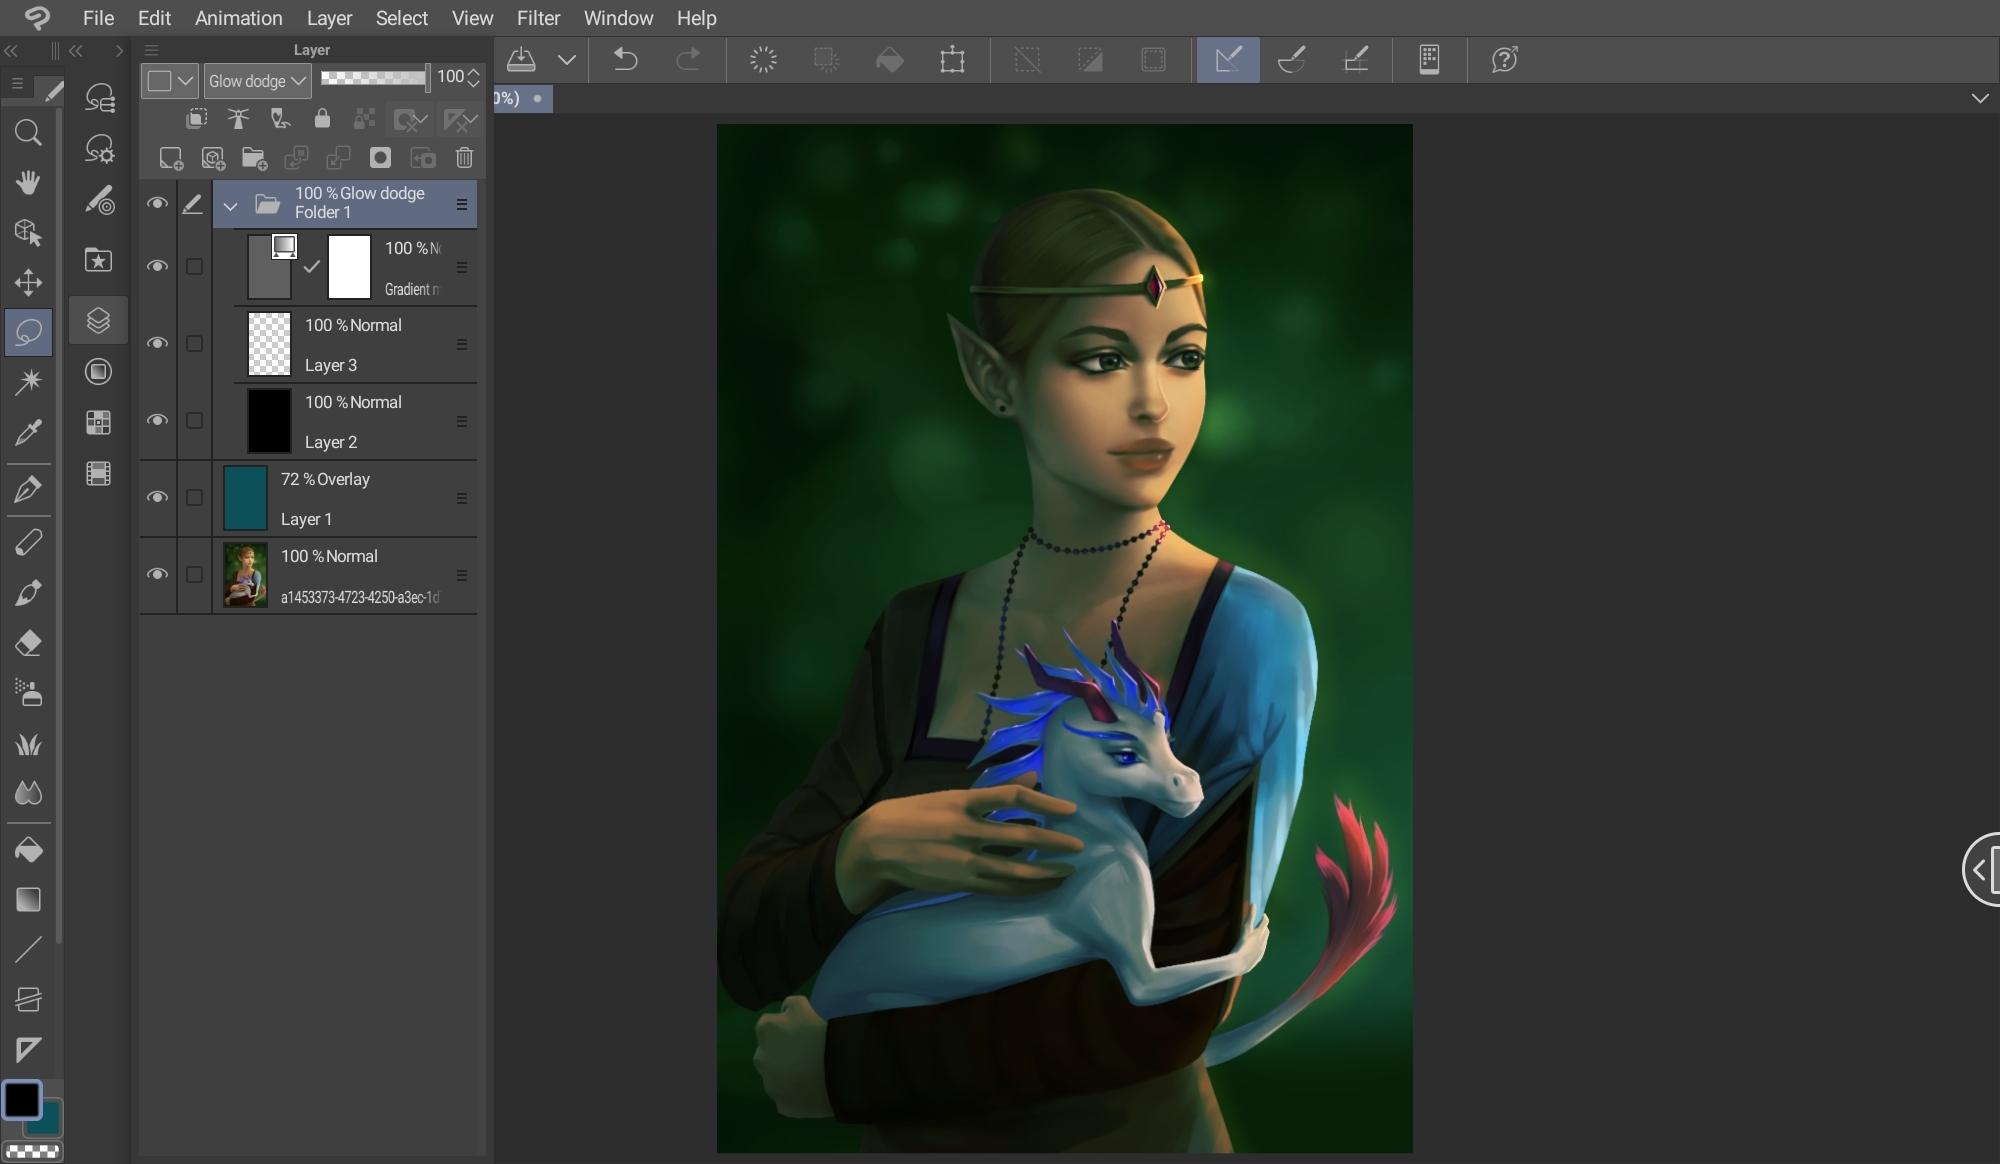Hide Layer 3 using its eye icon
The height and width of the screenshot is (1164, 2000).
pyautogui.click(x=157, y=343)
